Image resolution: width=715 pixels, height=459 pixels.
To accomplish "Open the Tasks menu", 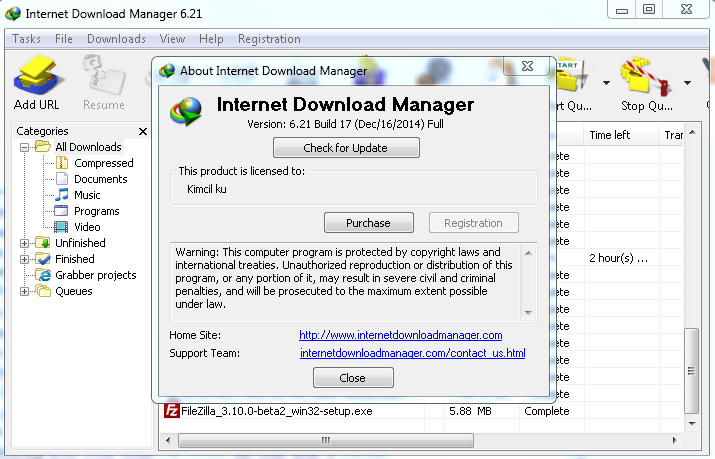I will (x=26, y=39).
